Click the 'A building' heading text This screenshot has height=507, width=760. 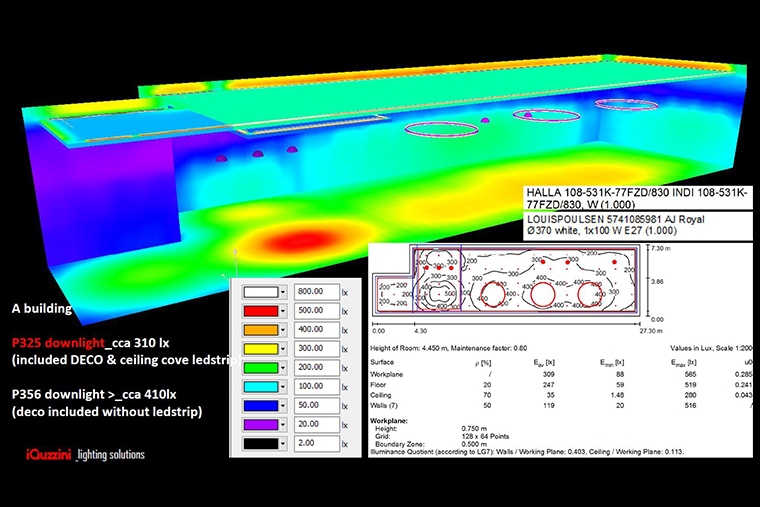(42, 309)
